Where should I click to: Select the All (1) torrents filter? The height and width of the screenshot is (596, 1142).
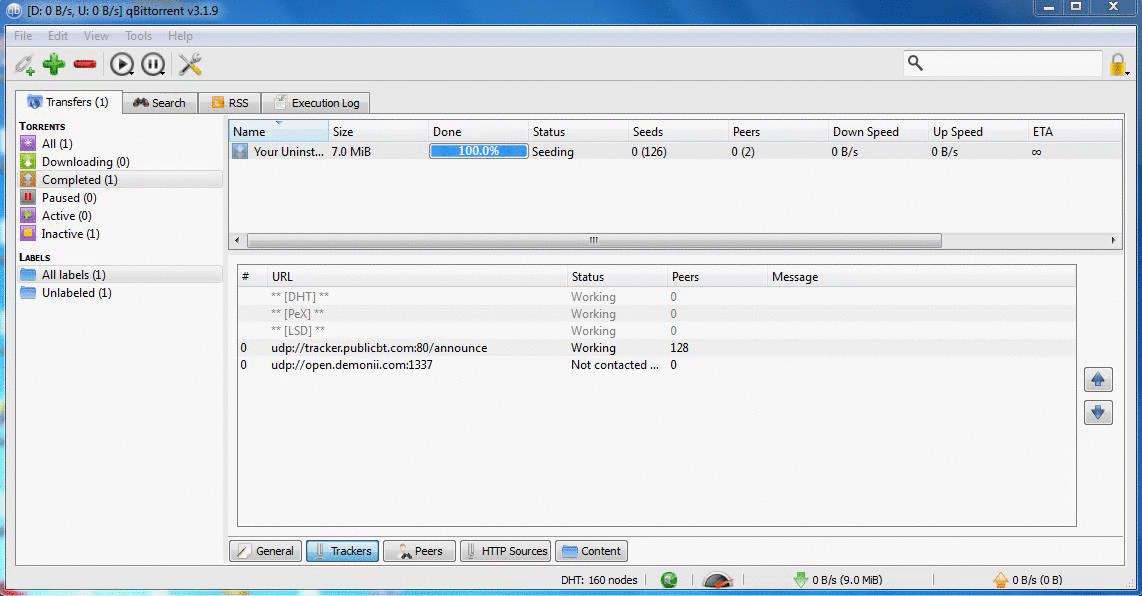point(120,144)
